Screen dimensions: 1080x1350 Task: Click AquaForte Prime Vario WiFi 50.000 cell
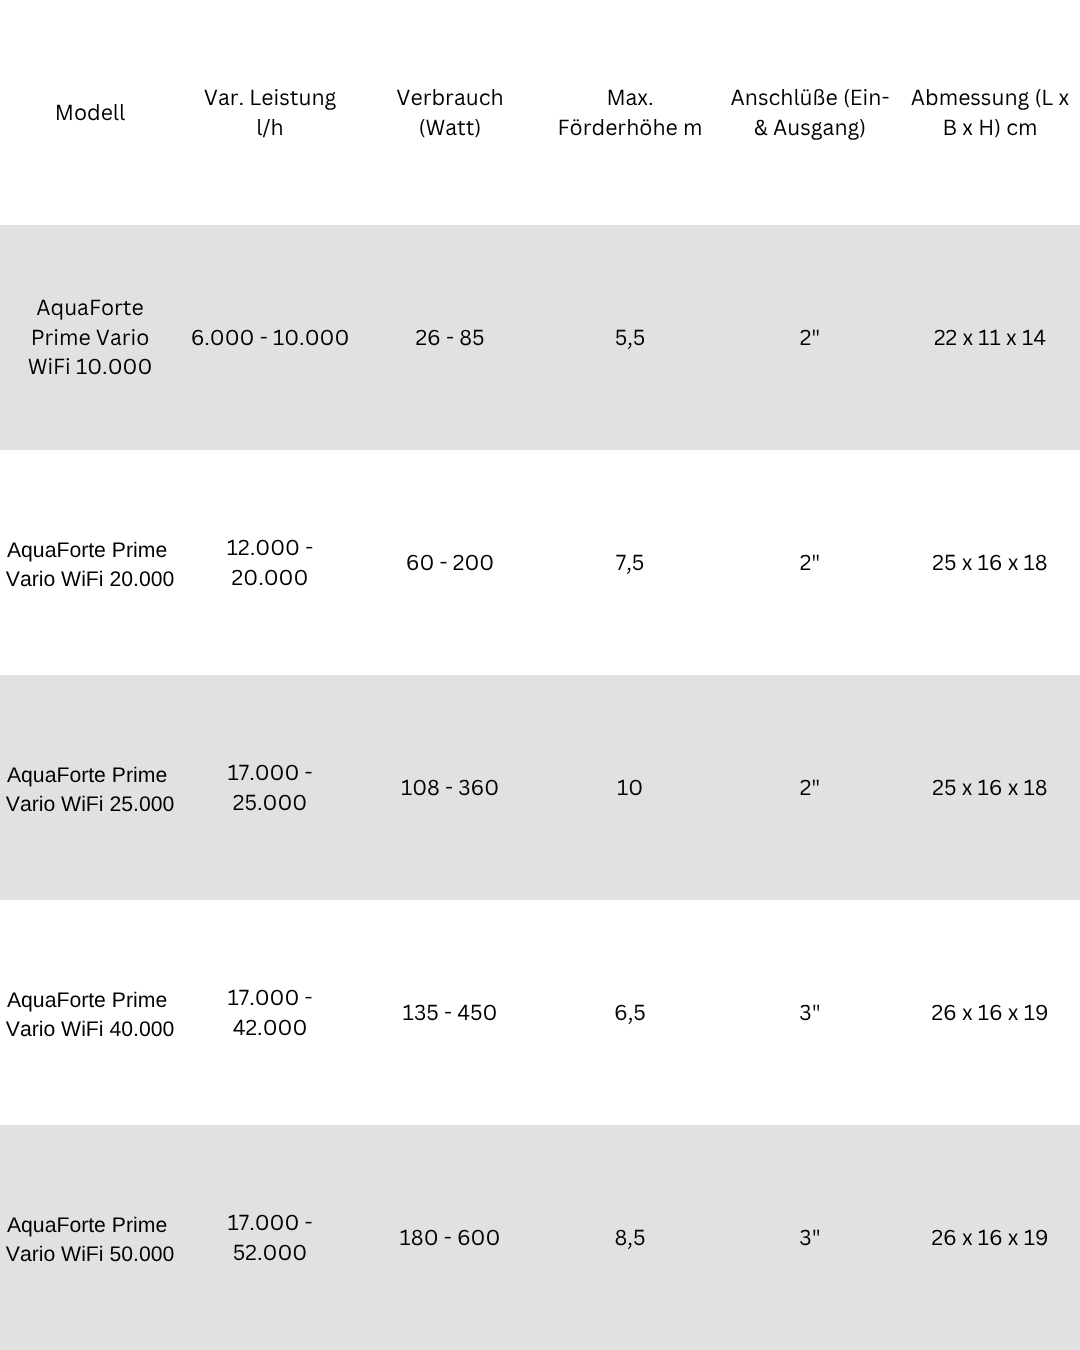[90, 1239]
